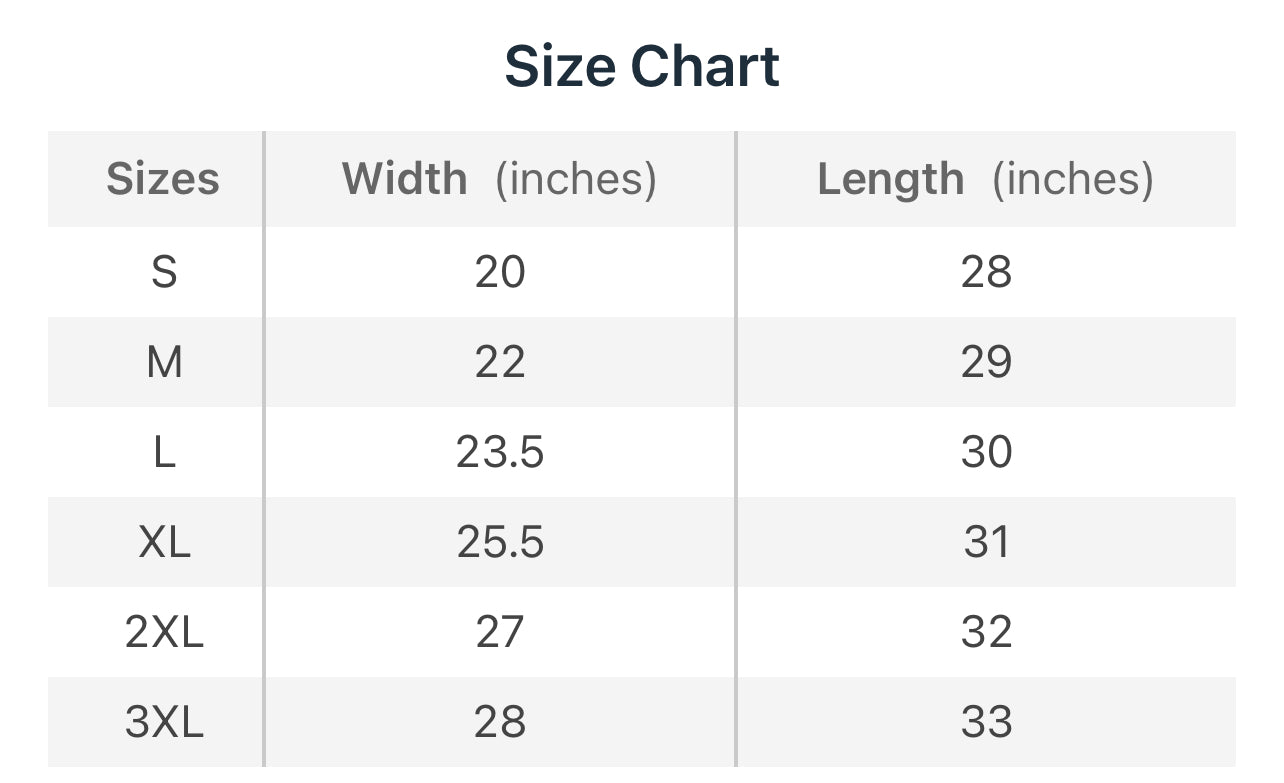Click the width value 20 for size S

(x=500, y=272)
